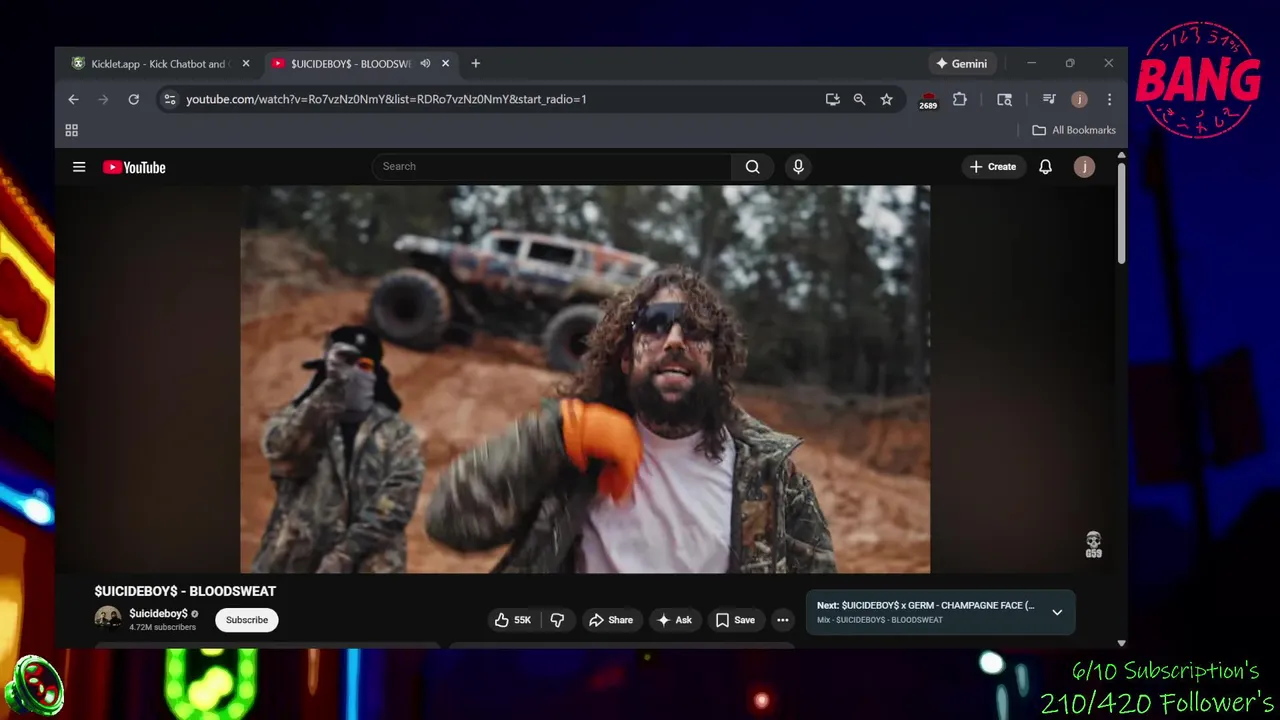Open Chrome profile avatar 'j'
Screen dimensions: 1280x720
point(1079,99)
